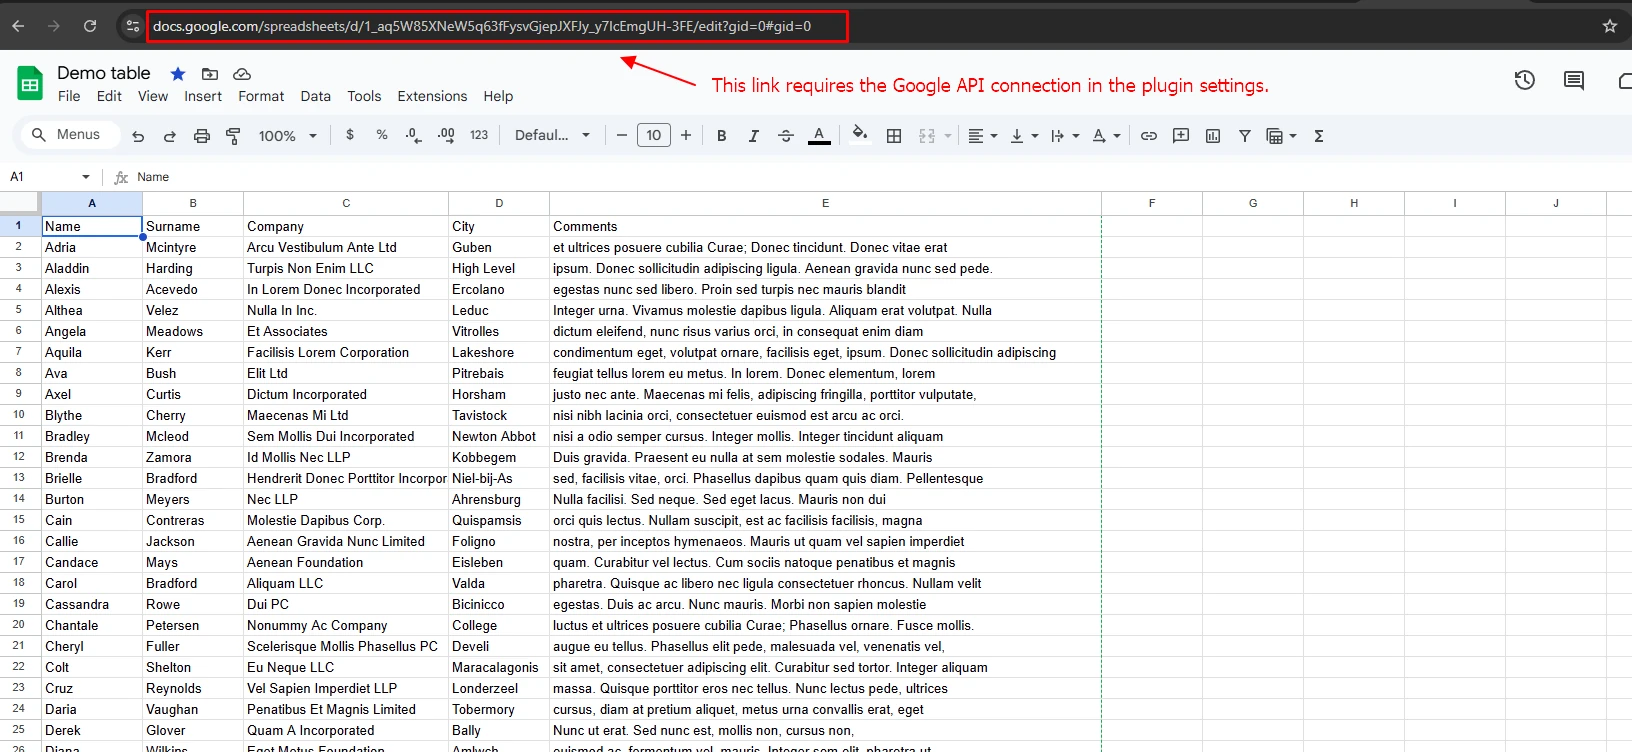Screen dimensions: 1632x752
Task: Select cell containing Aliquam LLC
Action: tap(346, 583)
